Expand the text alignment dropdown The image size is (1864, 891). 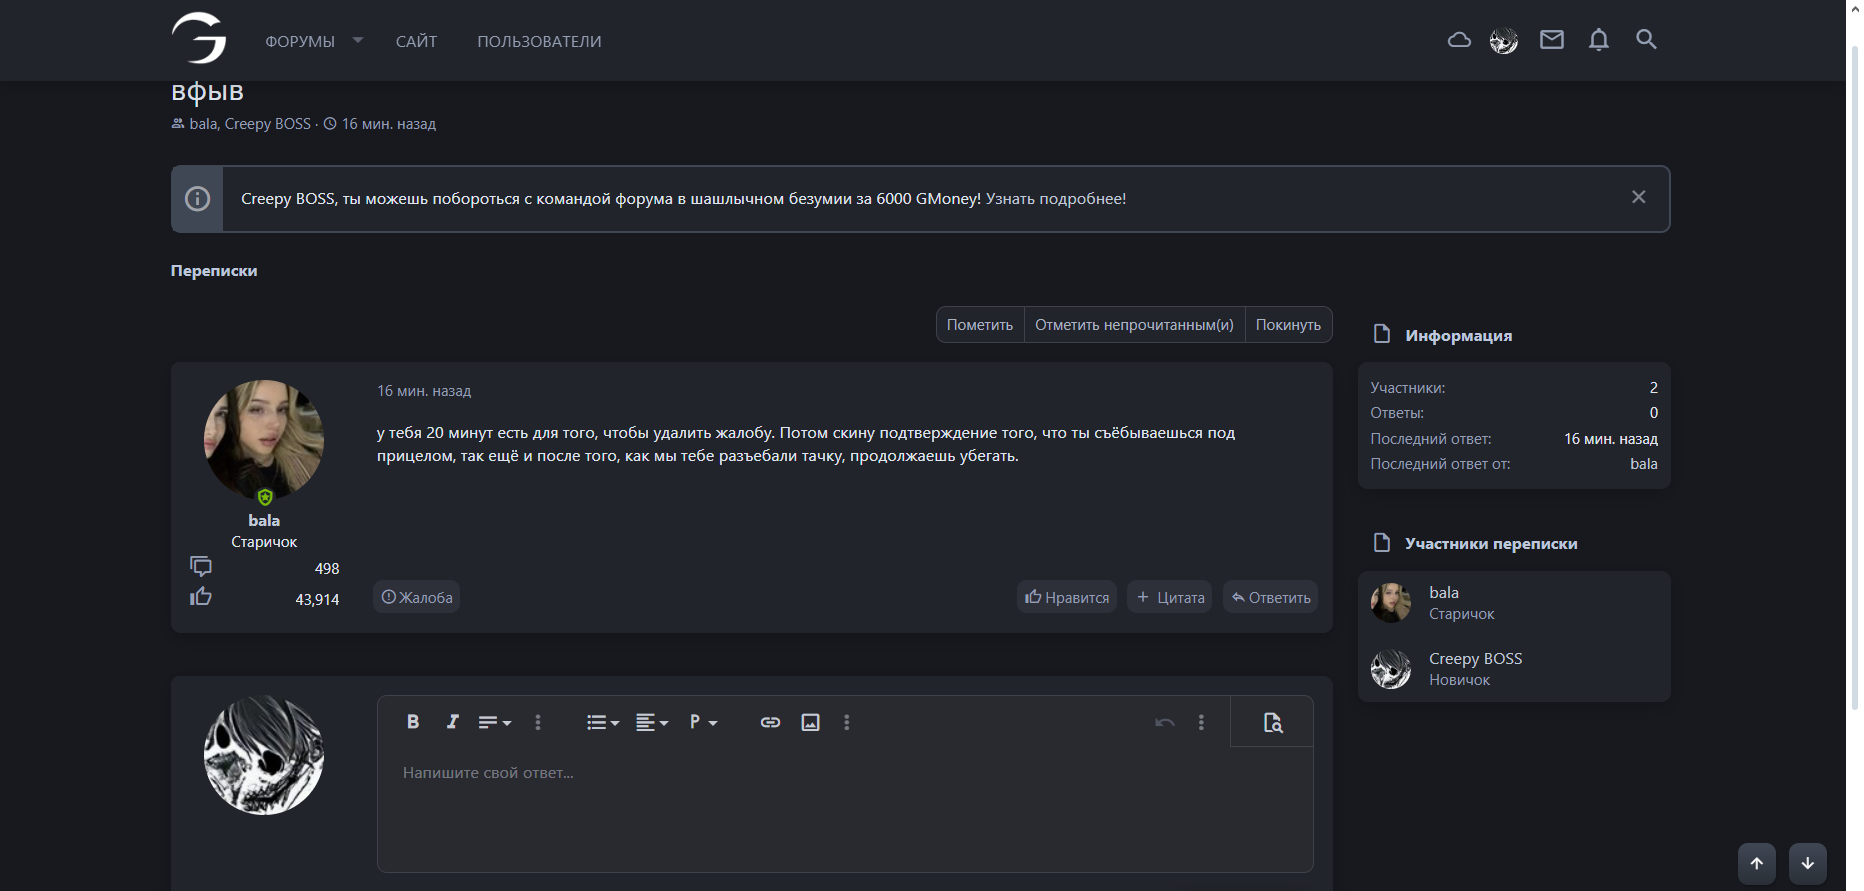pos(651,722)
